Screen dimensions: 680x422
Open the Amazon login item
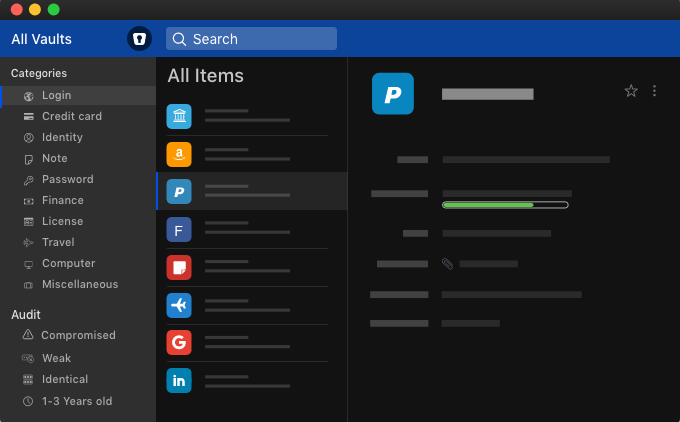[252, 154]
